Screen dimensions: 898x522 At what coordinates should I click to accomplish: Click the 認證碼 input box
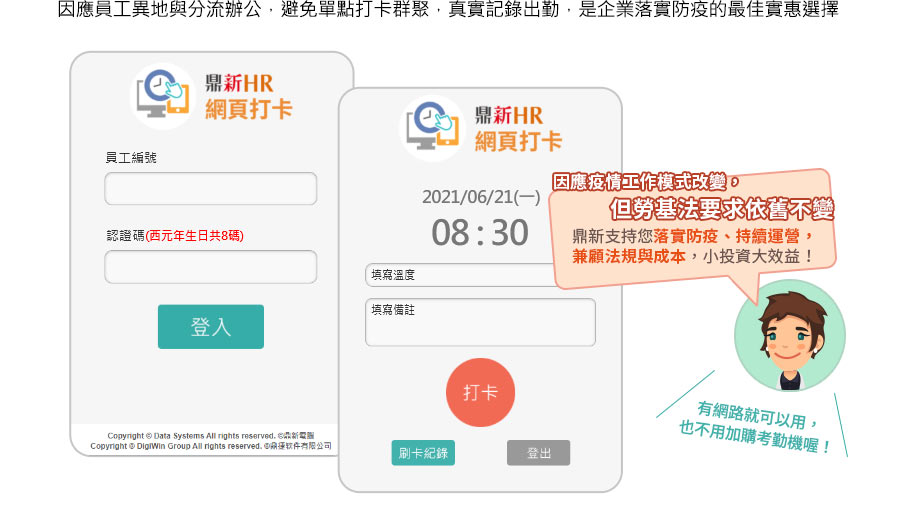210,267
